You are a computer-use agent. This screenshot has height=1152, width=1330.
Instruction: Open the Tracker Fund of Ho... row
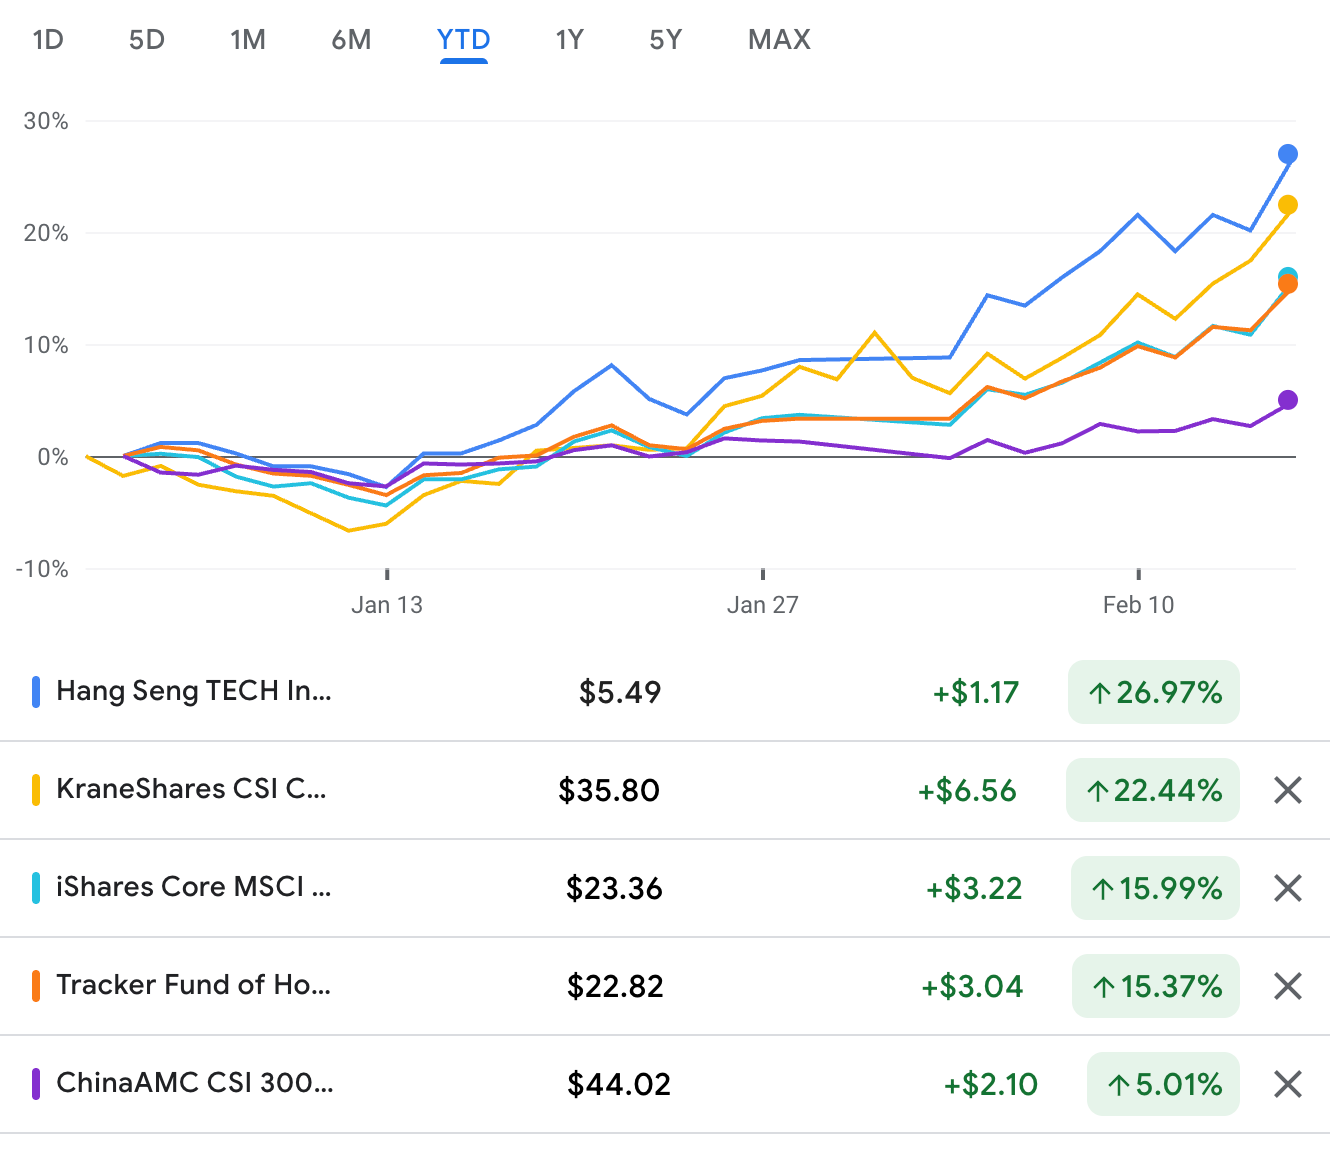[x=665, y=986]
